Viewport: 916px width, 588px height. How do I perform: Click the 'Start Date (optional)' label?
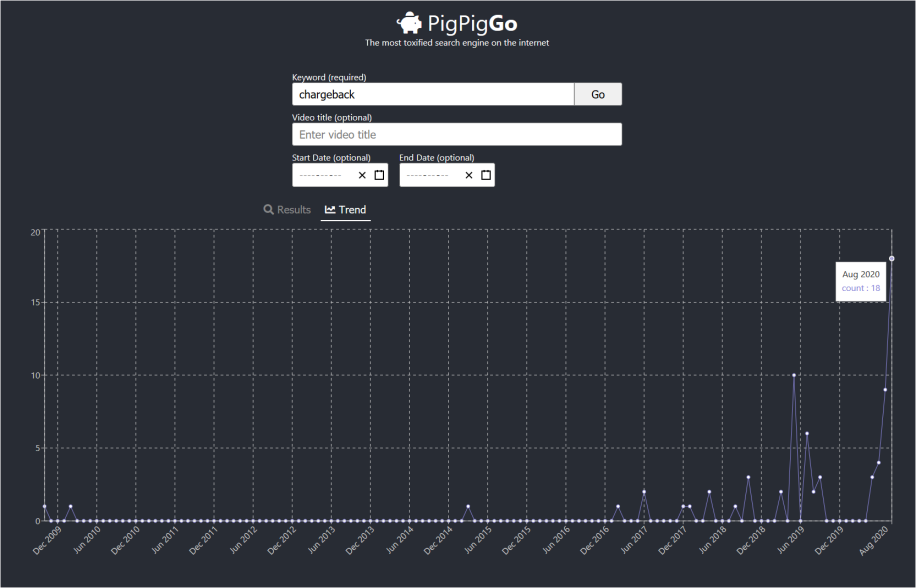[331, 158]
